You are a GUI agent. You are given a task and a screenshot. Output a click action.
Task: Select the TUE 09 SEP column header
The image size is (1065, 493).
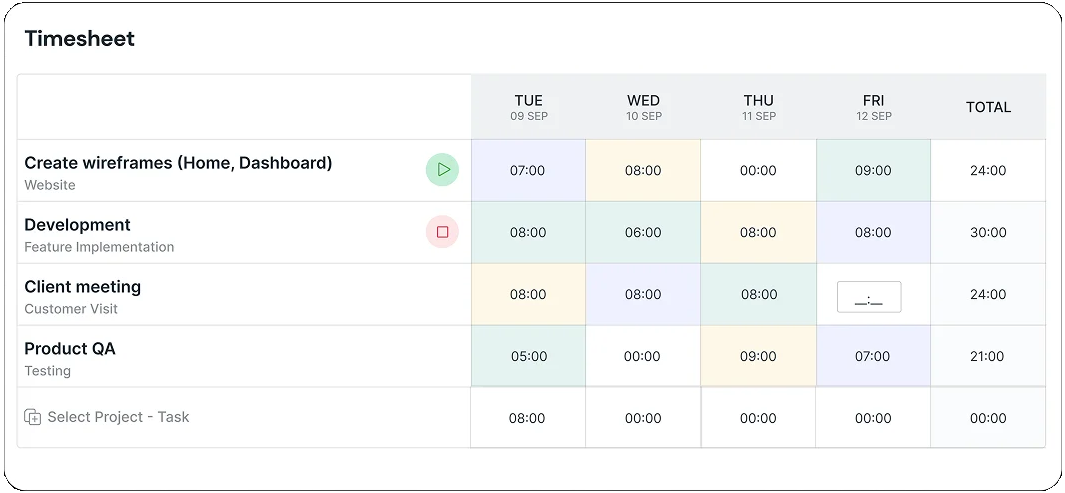[528, 107]
